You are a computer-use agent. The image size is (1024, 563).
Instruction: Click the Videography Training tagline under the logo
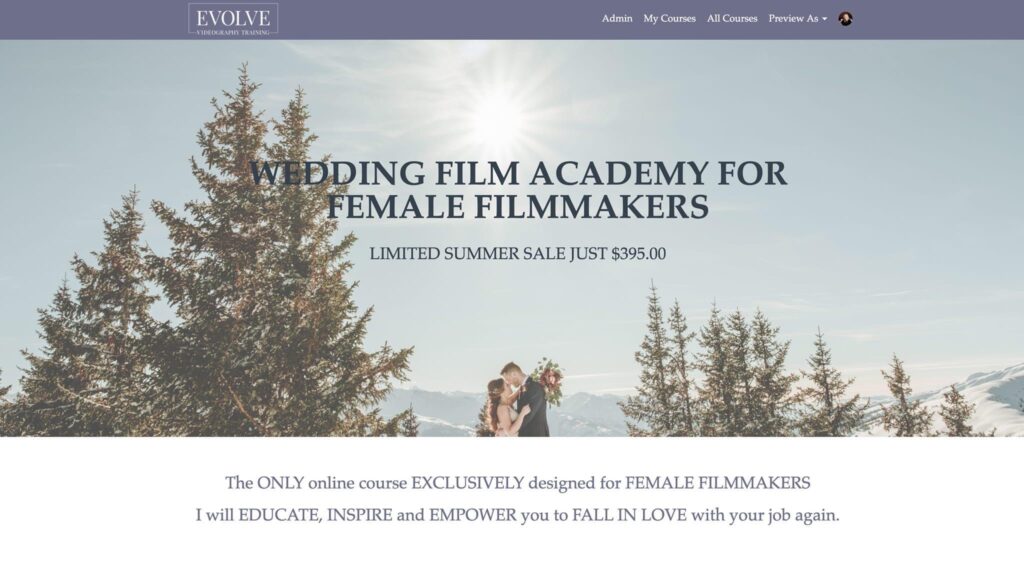point(233,32)
